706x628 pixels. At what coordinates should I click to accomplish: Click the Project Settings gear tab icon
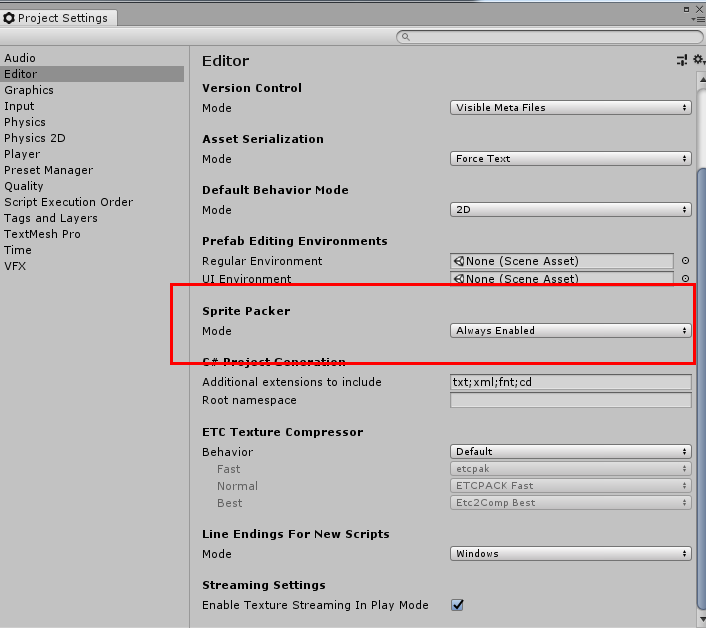(x=9, y=18)
